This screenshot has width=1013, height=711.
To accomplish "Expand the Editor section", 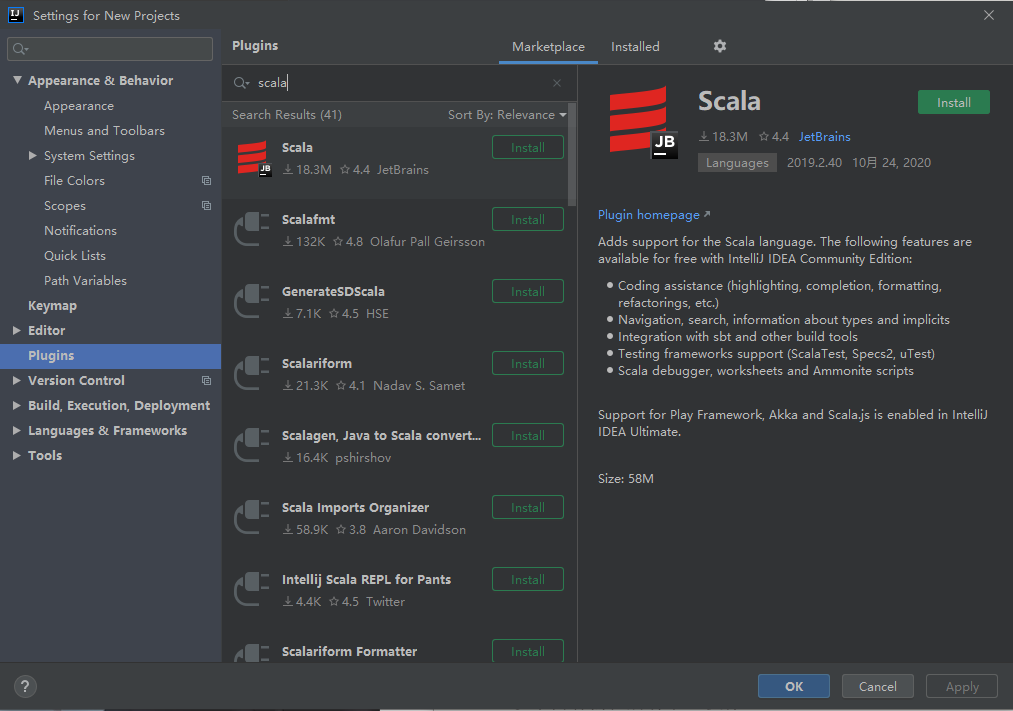I will (17, 330).
